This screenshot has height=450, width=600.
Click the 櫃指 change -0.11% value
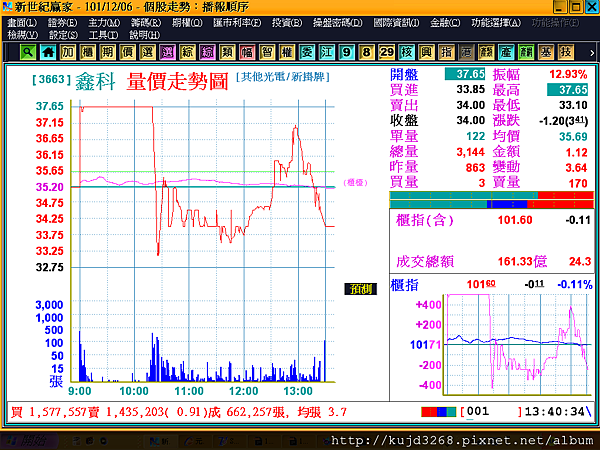click(575, 284)
